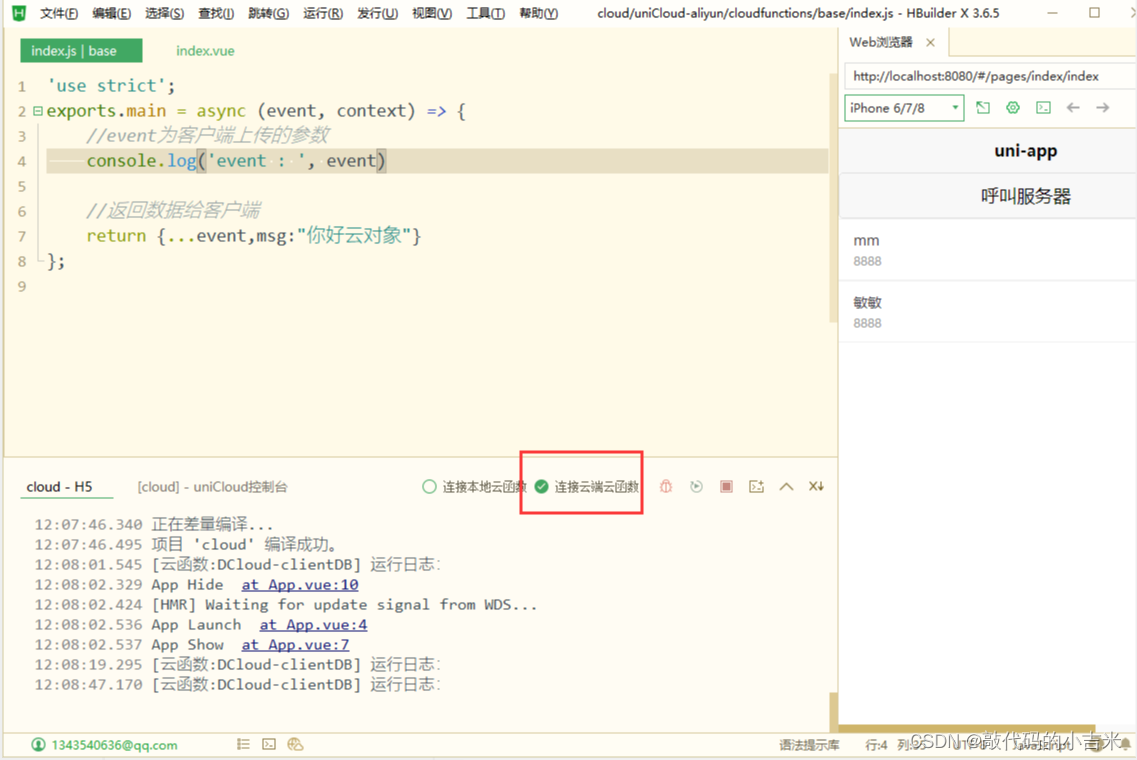The width and height of the screenshot is (1137, 760).
Task: Click 语法提示库 in status bar
Action: 809,745
